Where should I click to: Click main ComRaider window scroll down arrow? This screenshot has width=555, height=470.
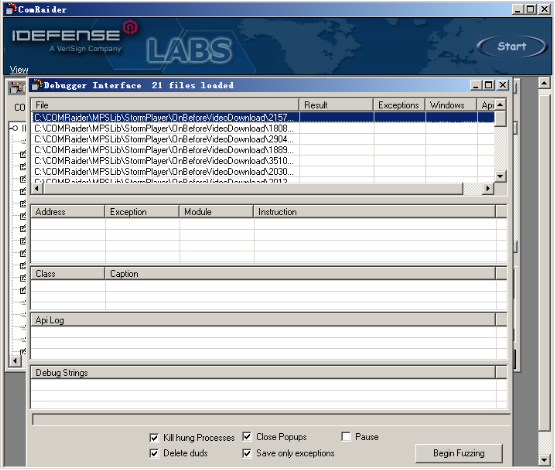[x=544, y=460]
